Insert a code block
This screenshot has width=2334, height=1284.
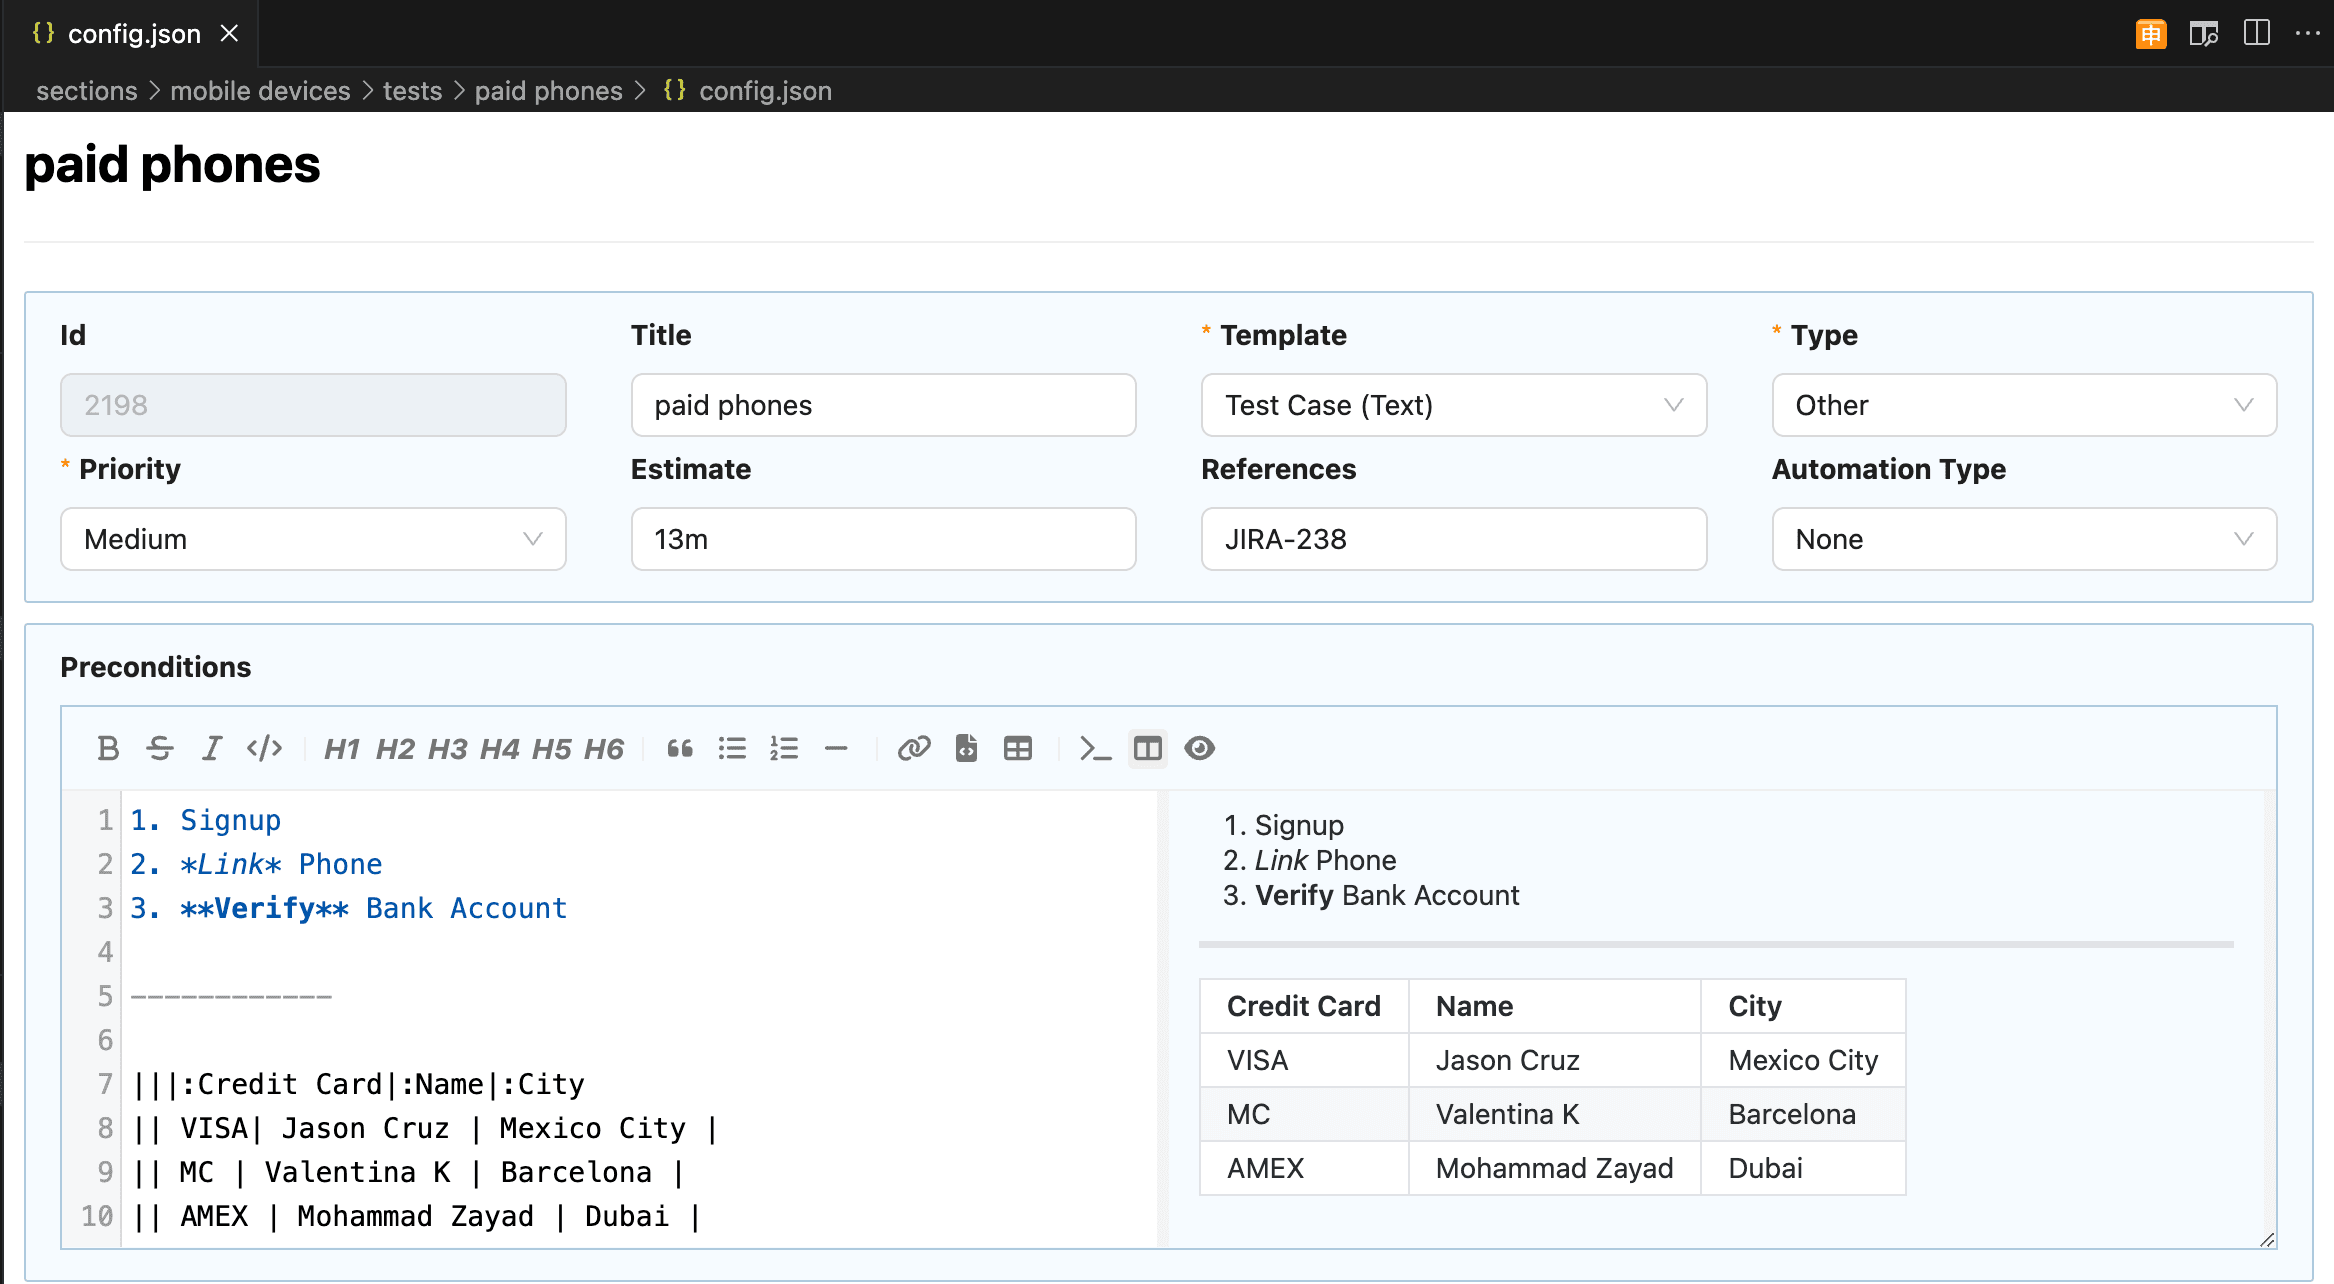click(1095, 748)
